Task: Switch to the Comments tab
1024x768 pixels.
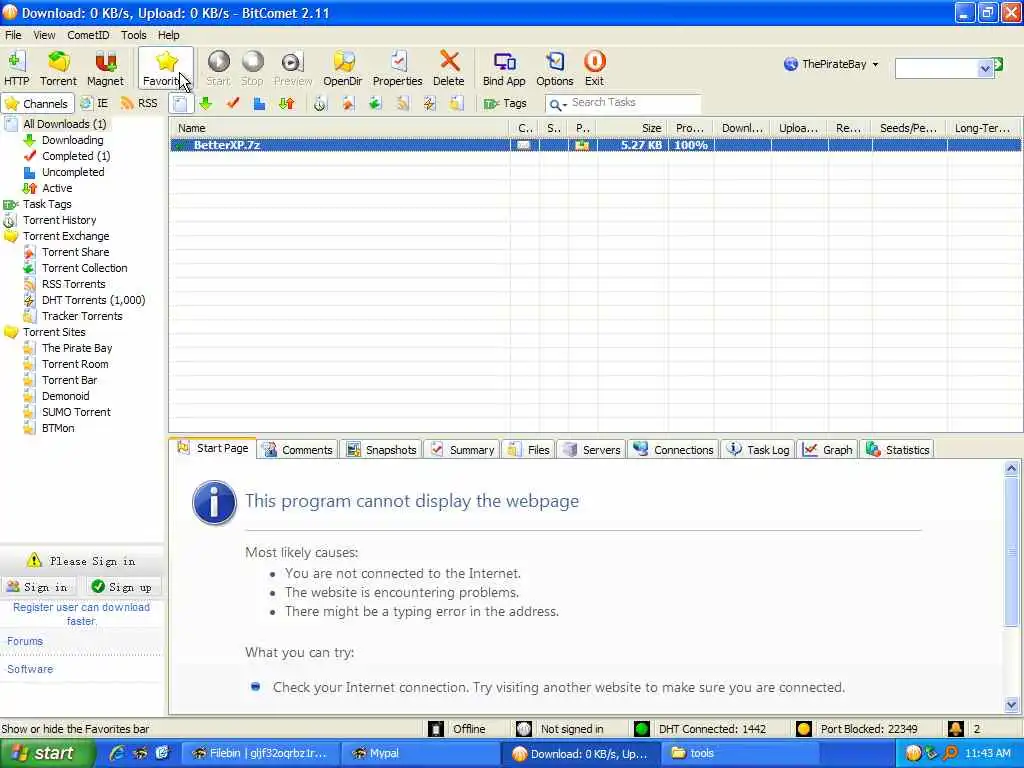Action: (x=298, y=449)
